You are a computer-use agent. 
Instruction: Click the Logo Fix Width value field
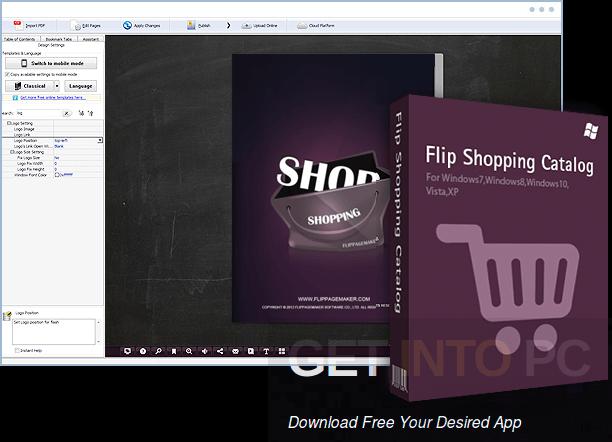[78, 164]
